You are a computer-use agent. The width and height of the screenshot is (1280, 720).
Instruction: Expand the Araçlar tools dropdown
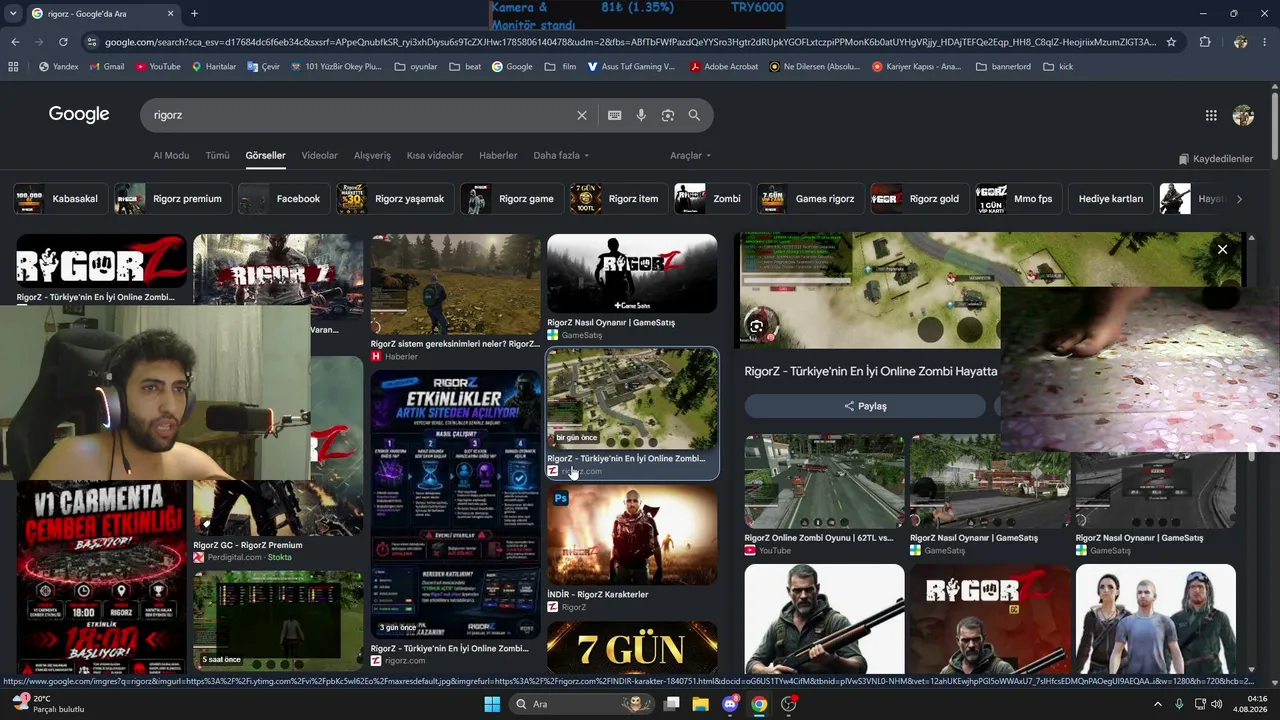click(690, 156)
